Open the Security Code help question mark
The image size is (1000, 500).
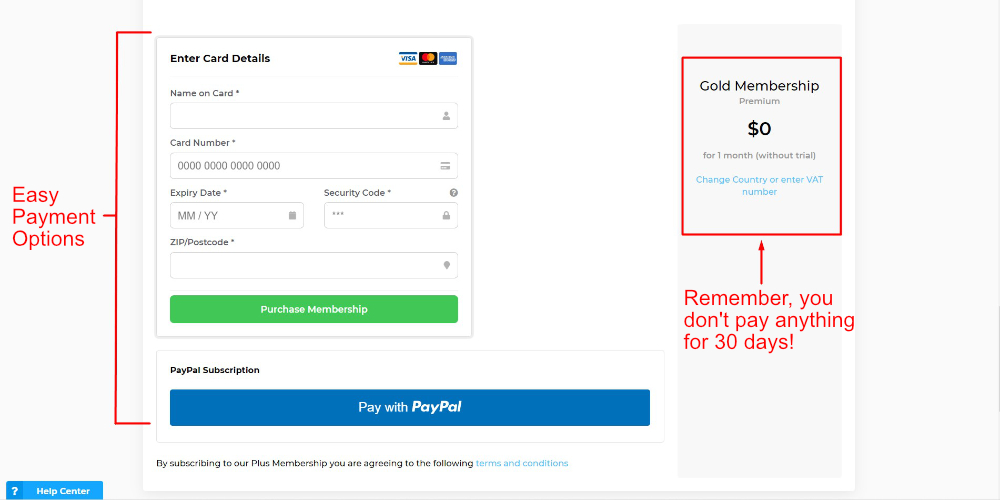coord(453,193)
